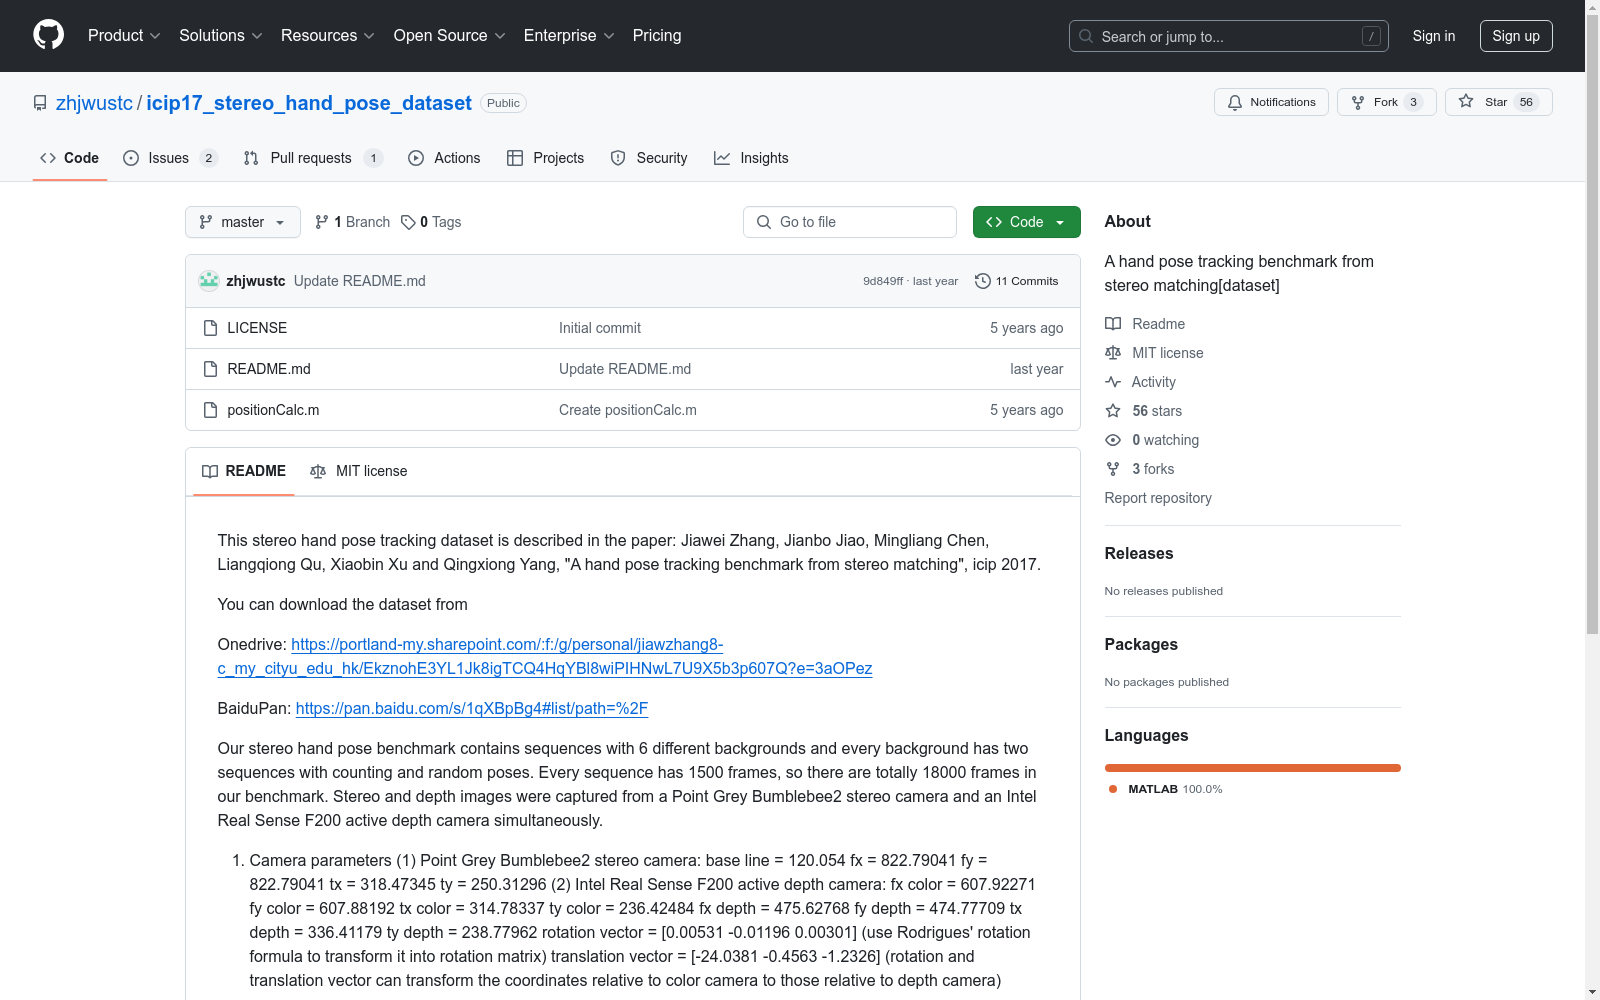Image resolution: width=1600 pixels, height=1000 pixels.
Task: Open the README.md file
Action: pyautogui.click(x=269, y=369)
